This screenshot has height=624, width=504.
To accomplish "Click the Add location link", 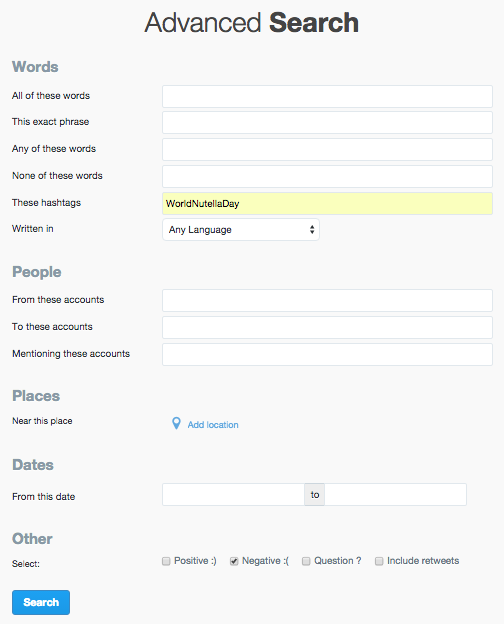I will coord(213,425).
